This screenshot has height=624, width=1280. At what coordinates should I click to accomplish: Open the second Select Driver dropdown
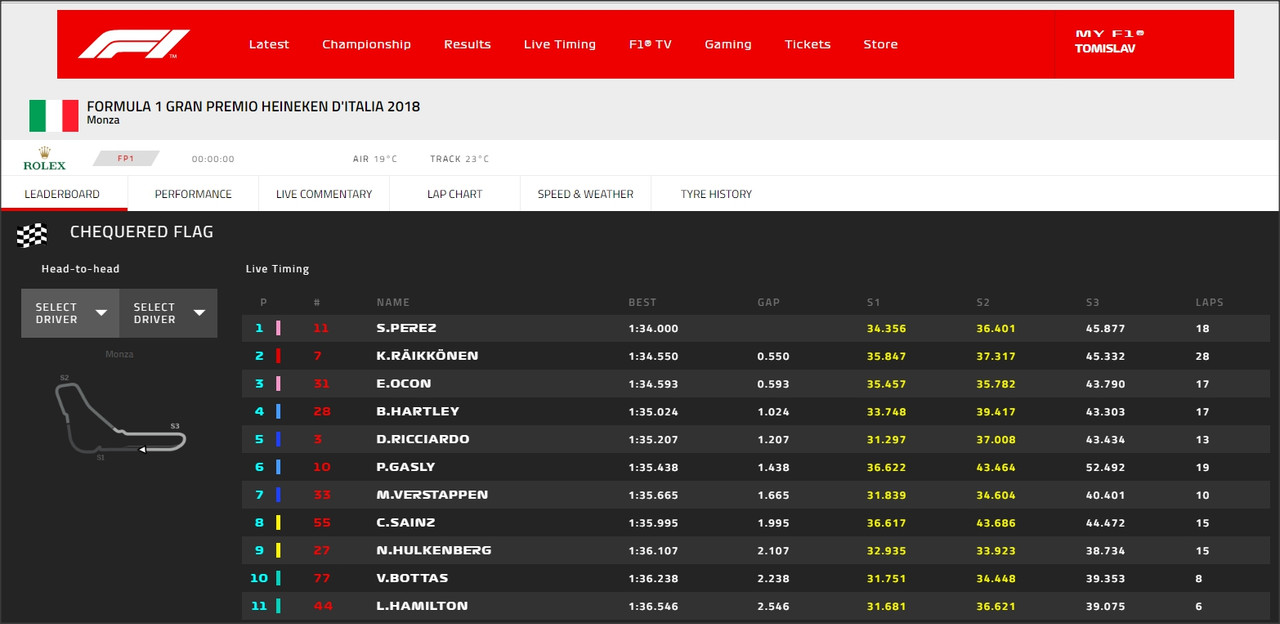click(168, 313)
